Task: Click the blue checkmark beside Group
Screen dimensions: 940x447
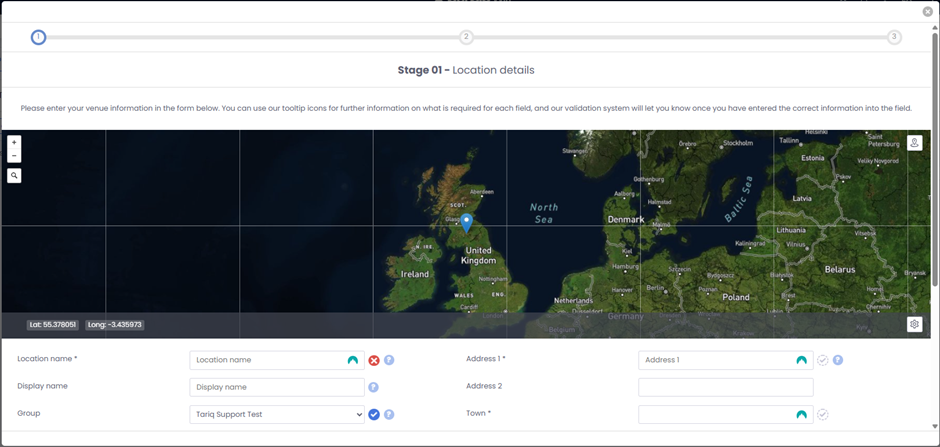Action: point(374,414)
